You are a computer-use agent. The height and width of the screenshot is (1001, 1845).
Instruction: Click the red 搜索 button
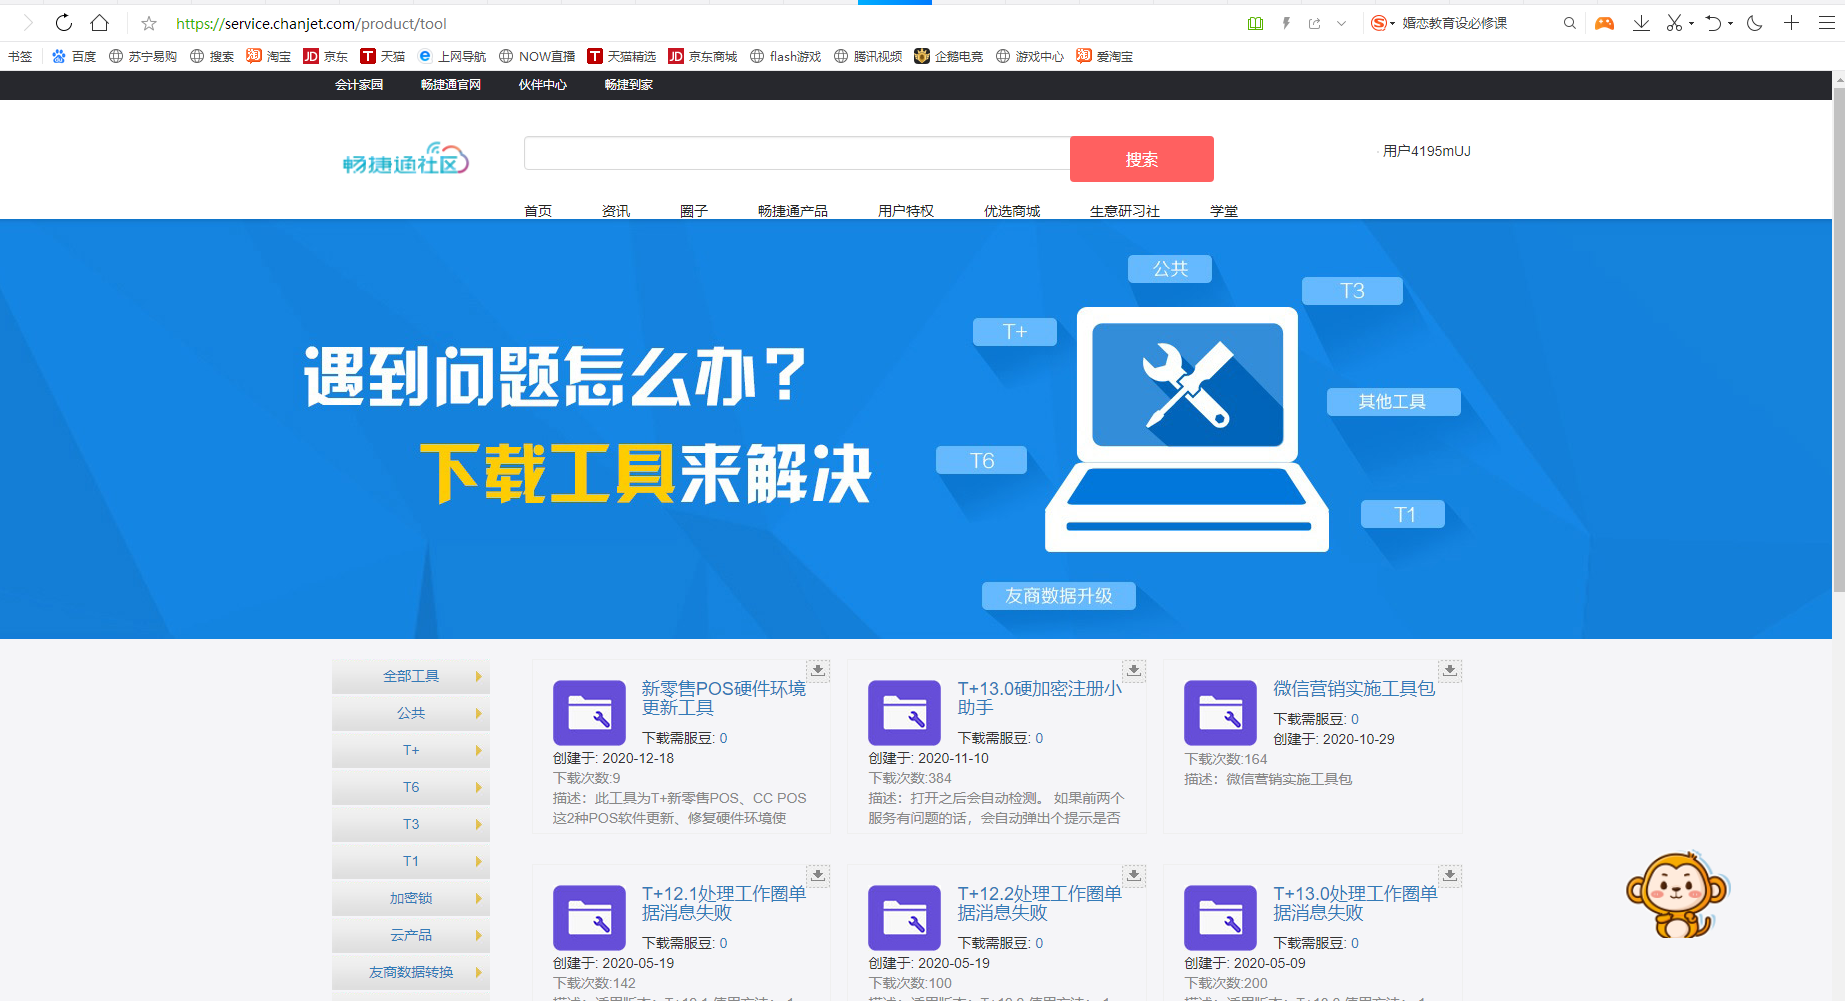coord(1142,159)
